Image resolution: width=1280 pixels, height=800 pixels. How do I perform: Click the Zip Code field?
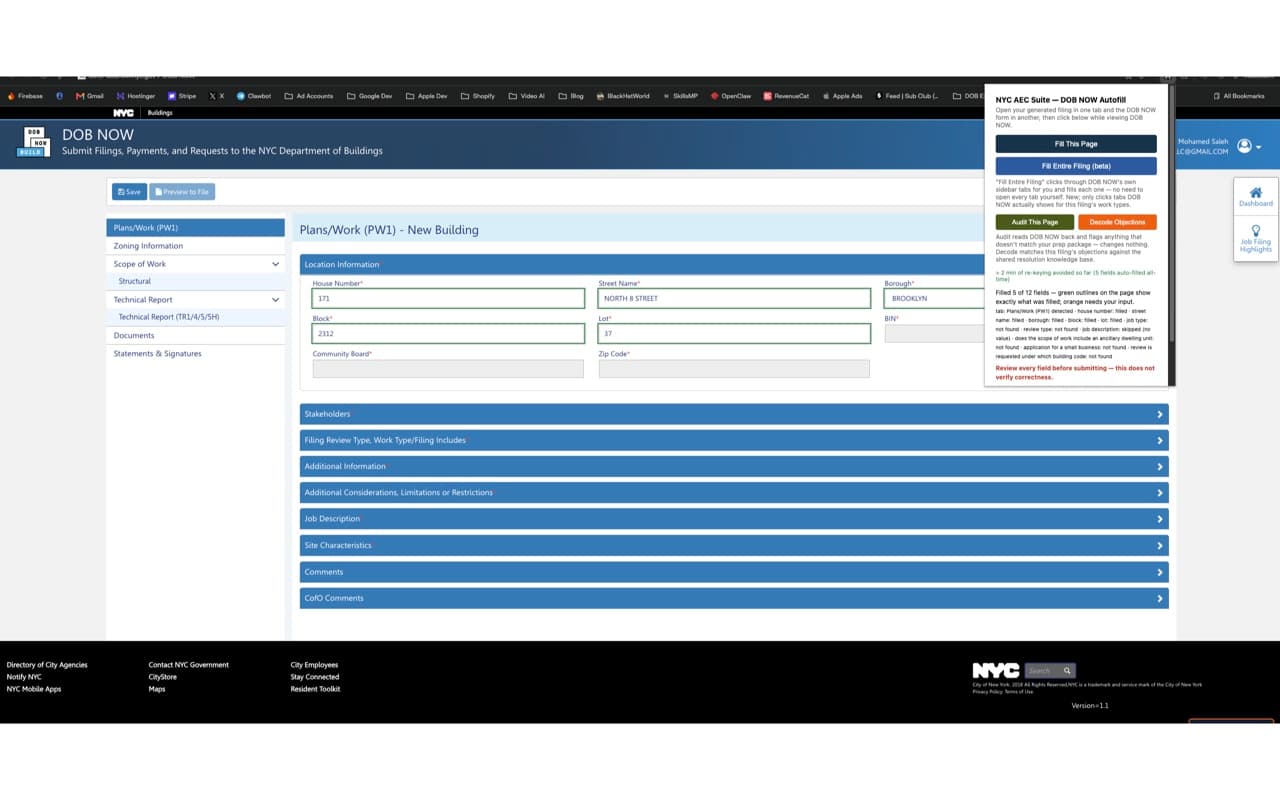pyautogui.click(x=734, y=368)
